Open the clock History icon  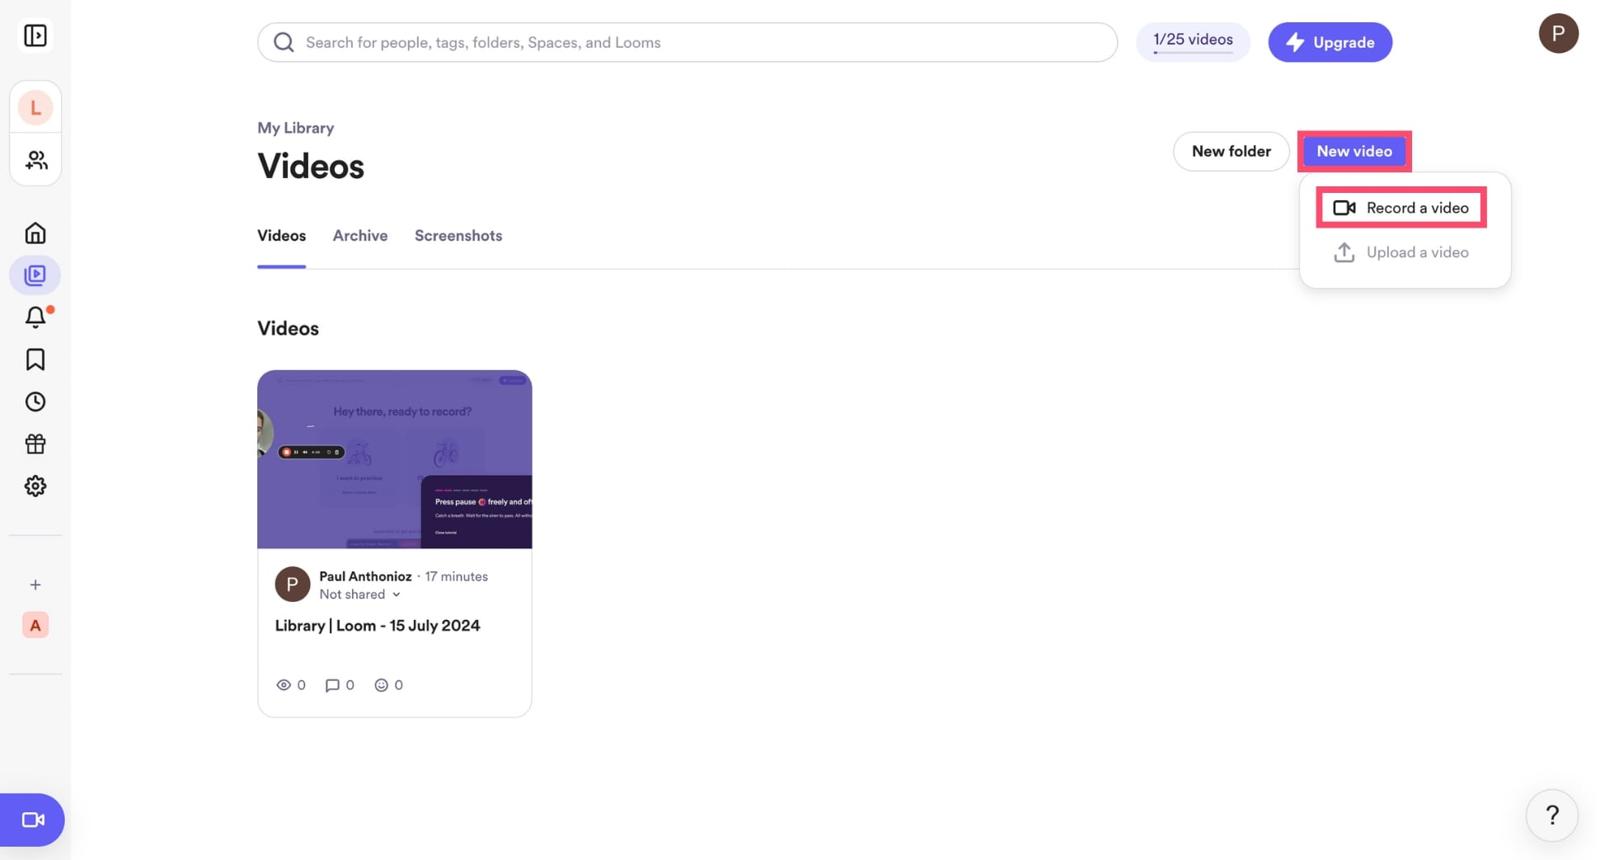point(35,402)
